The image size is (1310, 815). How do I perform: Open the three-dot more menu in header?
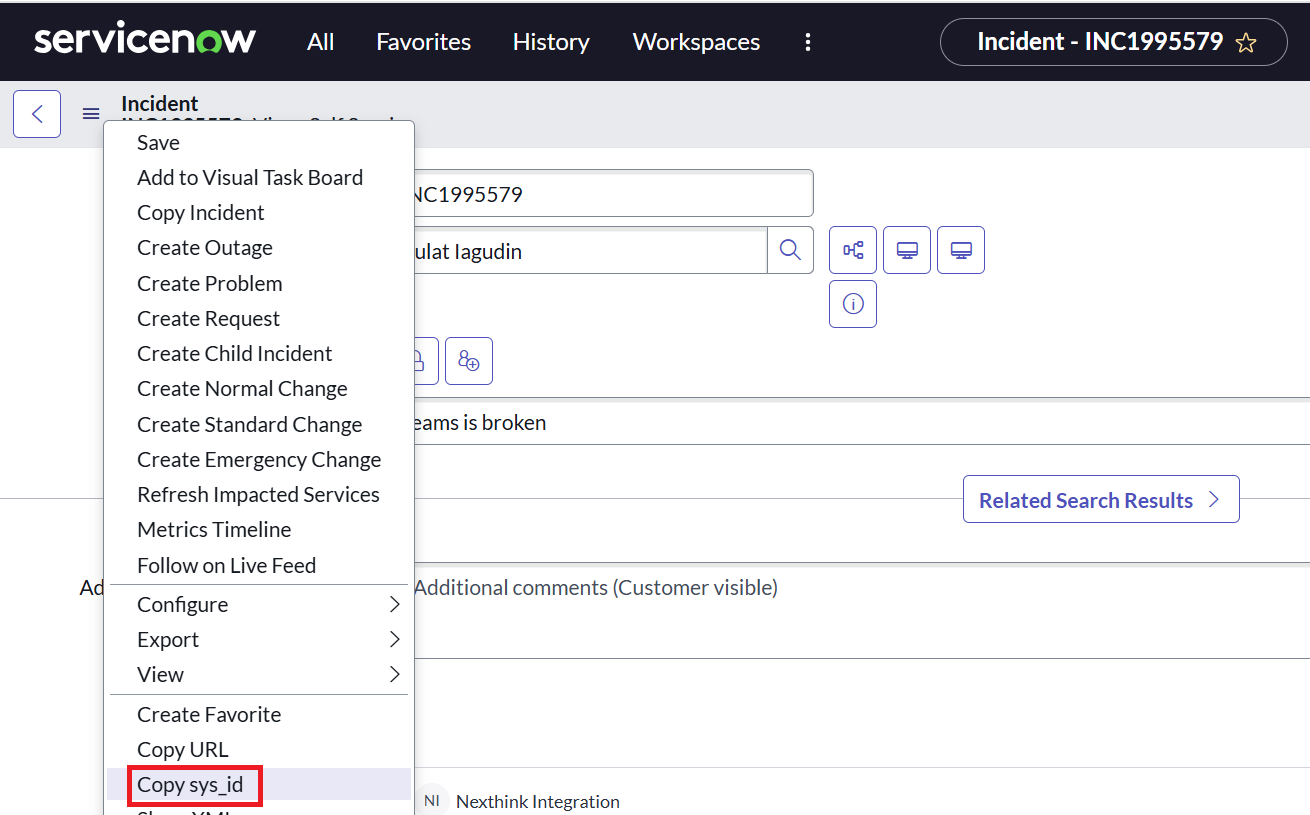(x=808, y=42)
